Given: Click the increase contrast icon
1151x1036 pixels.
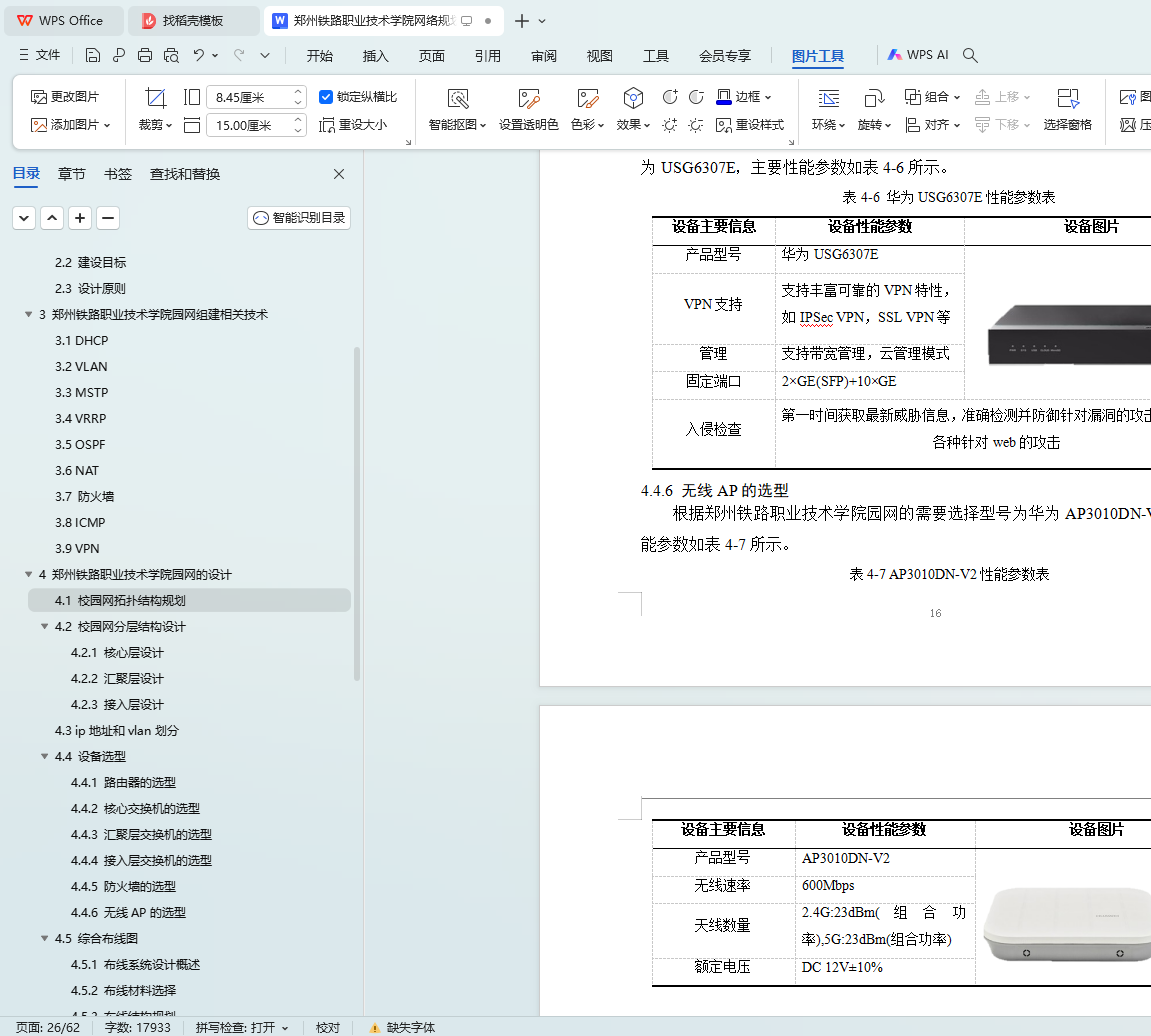Looking at the screenshot, I should (669, 97).
